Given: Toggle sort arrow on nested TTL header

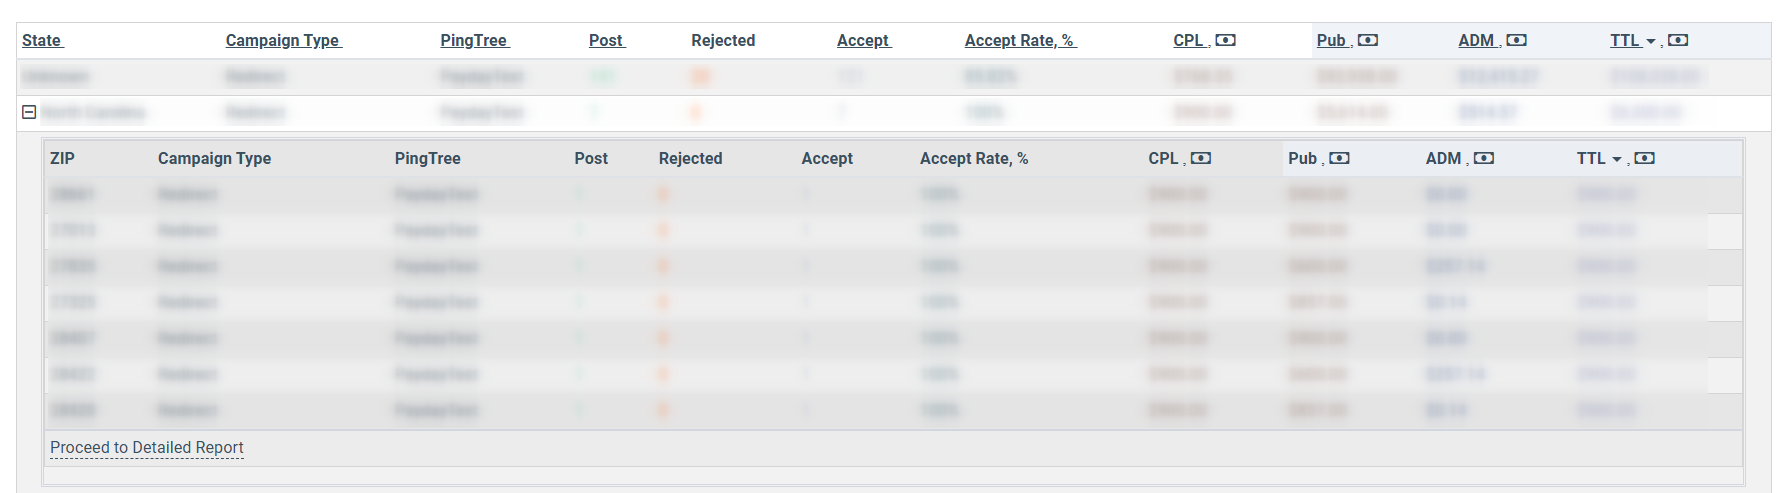Looking at the screenshot, I should coord(1617,159).
